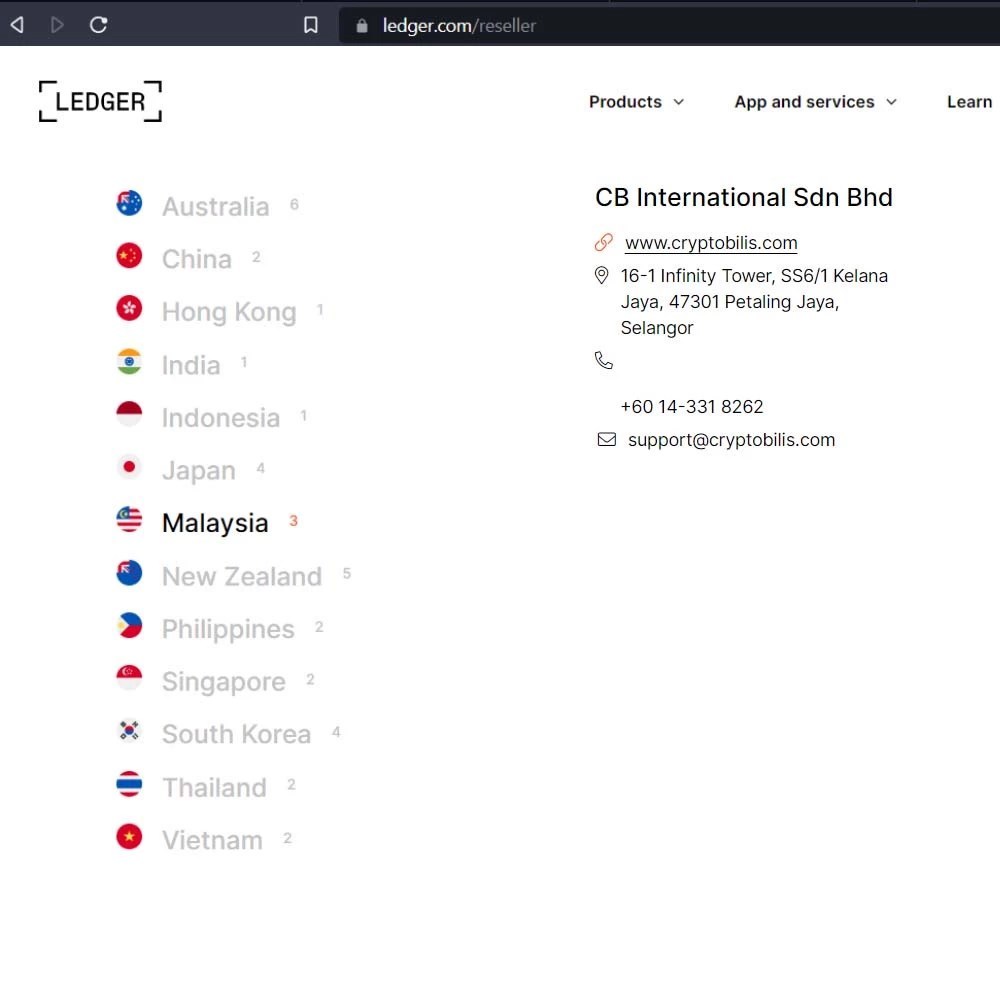Select Hong Kong in the country list

[229, 312]
